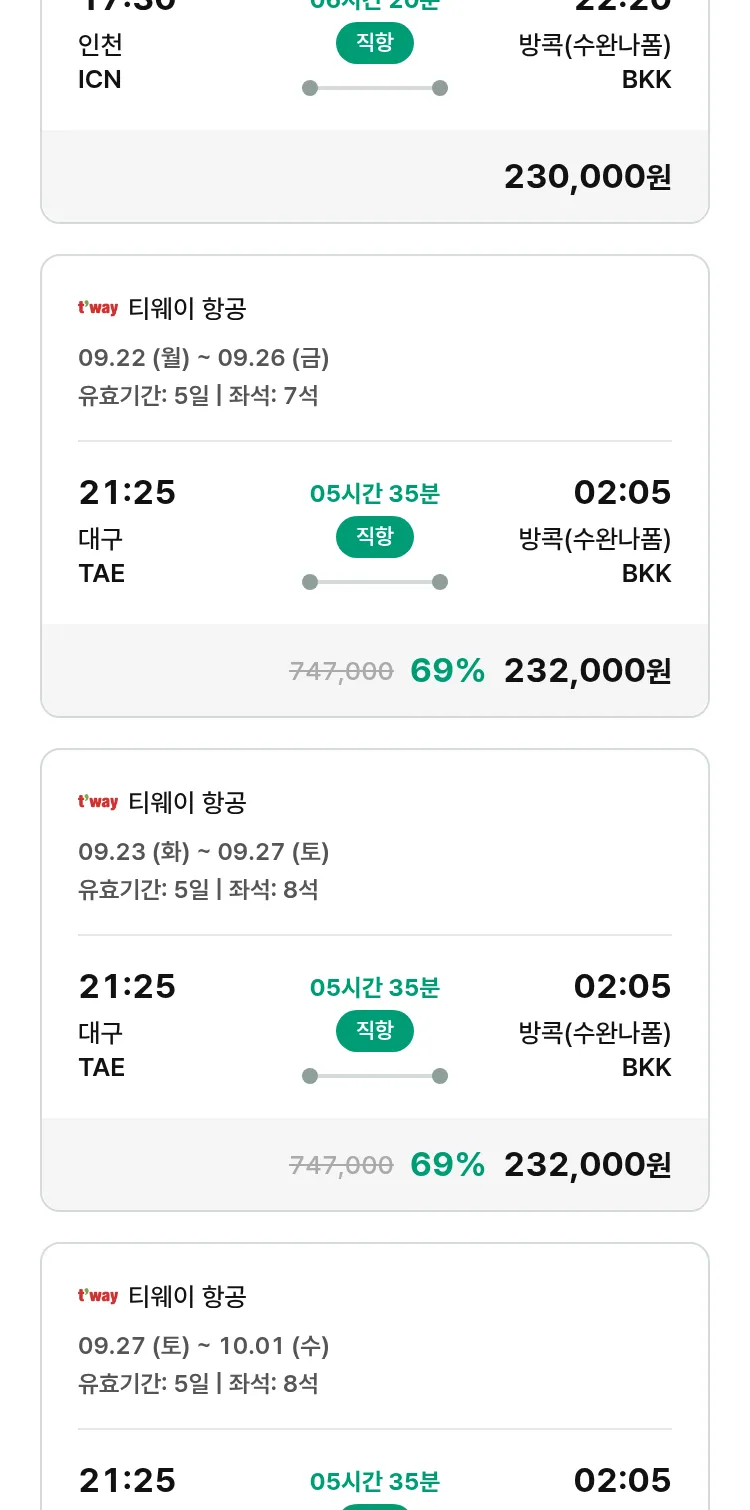Click the 직항 badge on the 09.22 flight
Viewport: 750px width, 1510px height.
pos(374,537)
